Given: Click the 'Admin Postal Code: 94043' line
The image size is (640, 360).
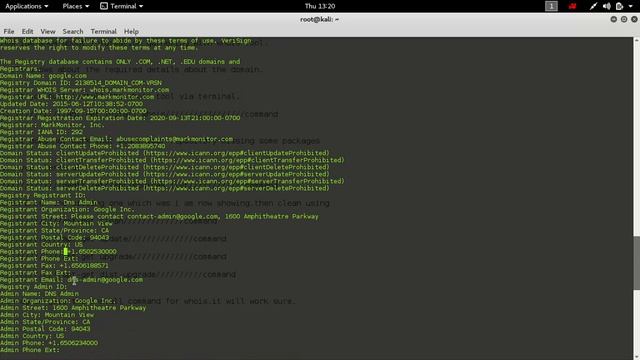Looking at the screenshot, I should coord(45,329).
